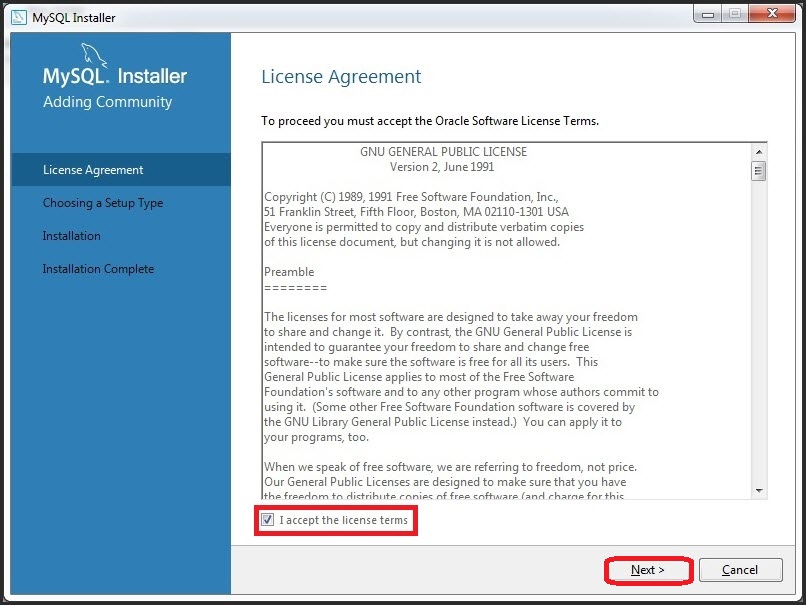
Task: Click the 'Preamble' heading in license text
Action: click(289, 272)
